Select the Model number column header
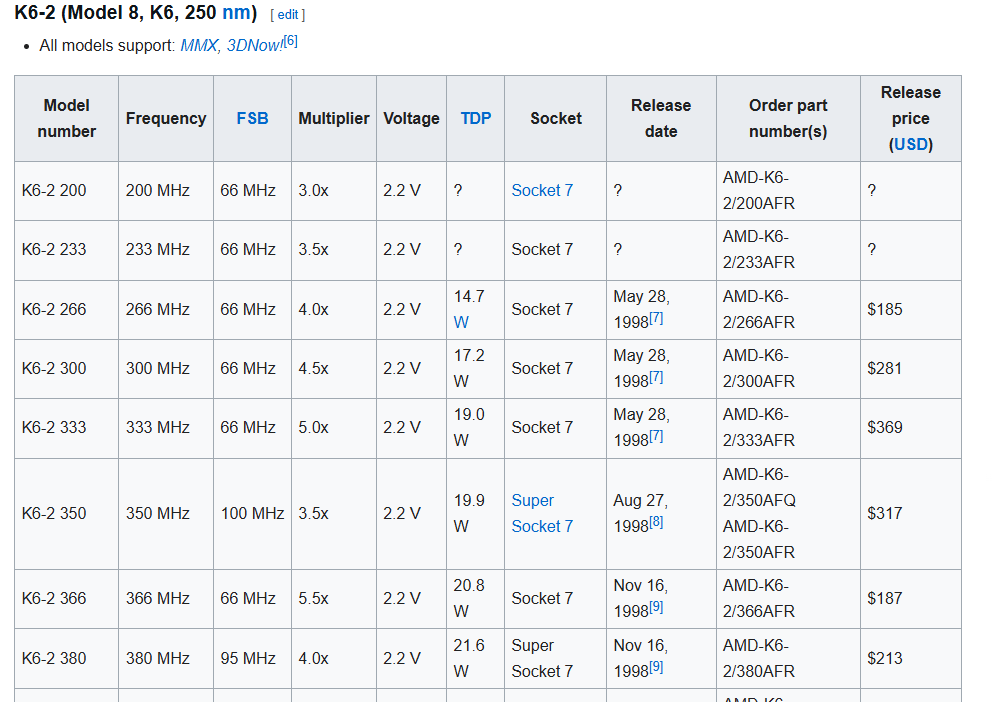The image size is (992, 702). click(66, 118)
